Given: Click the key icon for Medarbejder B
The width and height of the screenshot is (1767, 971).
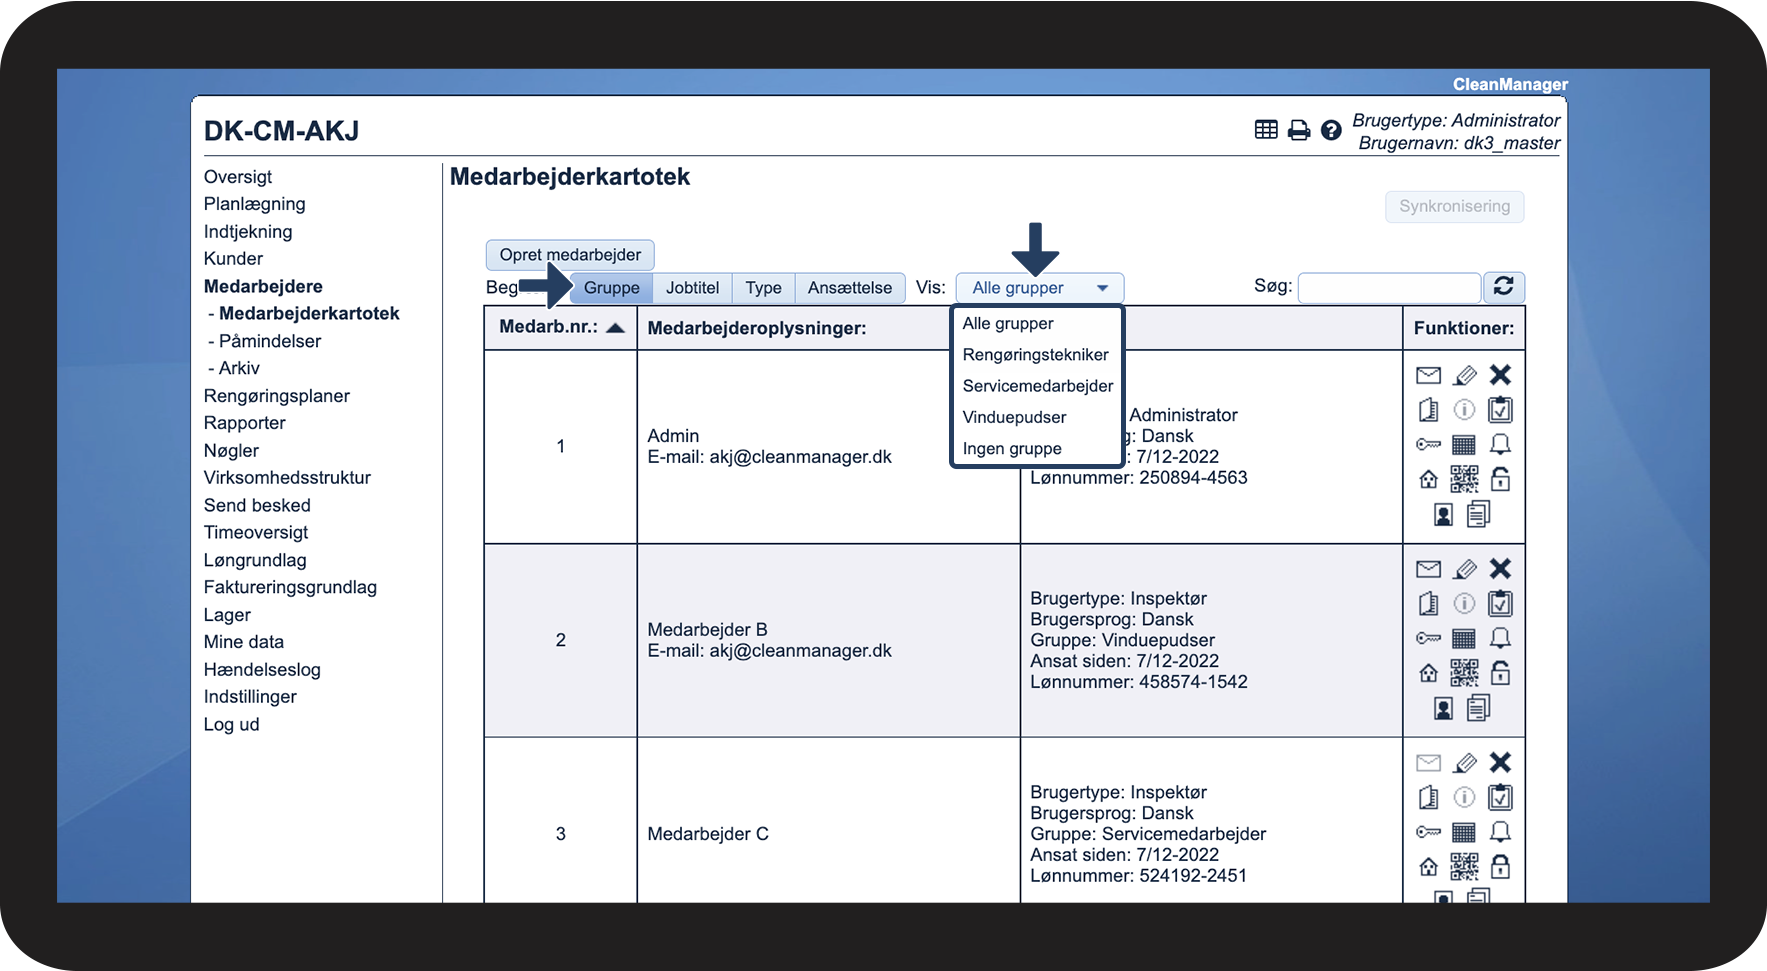Looking at the screenshot, I should point(1429,638).
